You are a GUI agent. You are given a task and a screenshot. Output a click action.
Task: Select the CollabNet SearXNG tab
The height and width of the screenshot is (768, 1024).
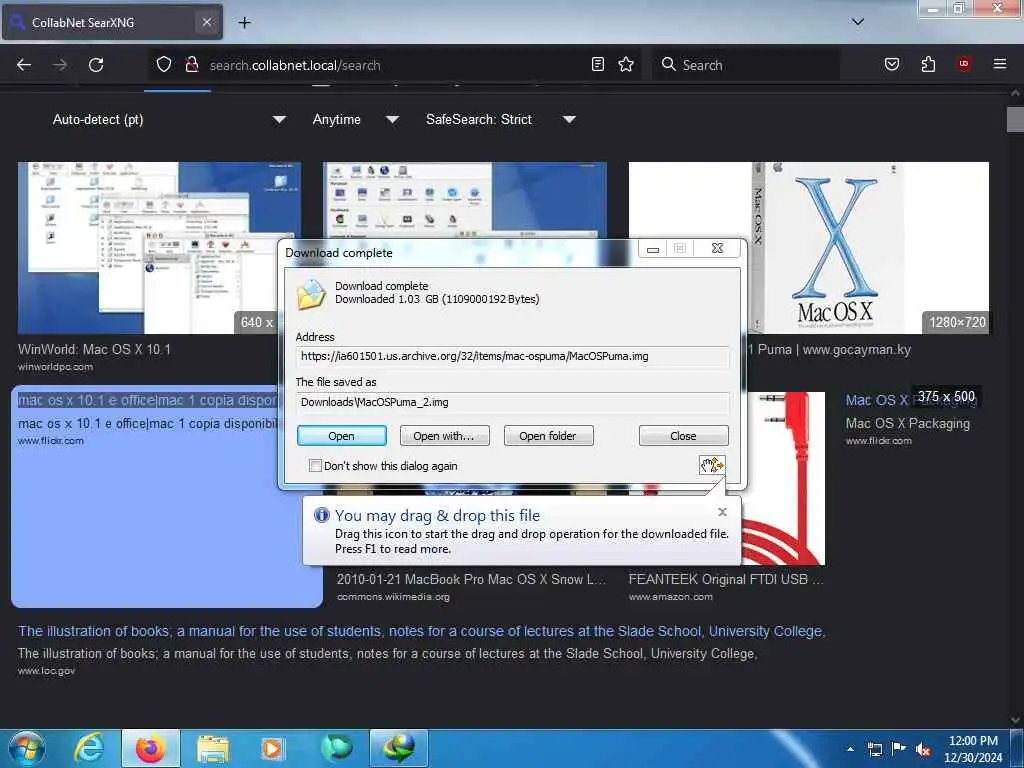point(112,22)
